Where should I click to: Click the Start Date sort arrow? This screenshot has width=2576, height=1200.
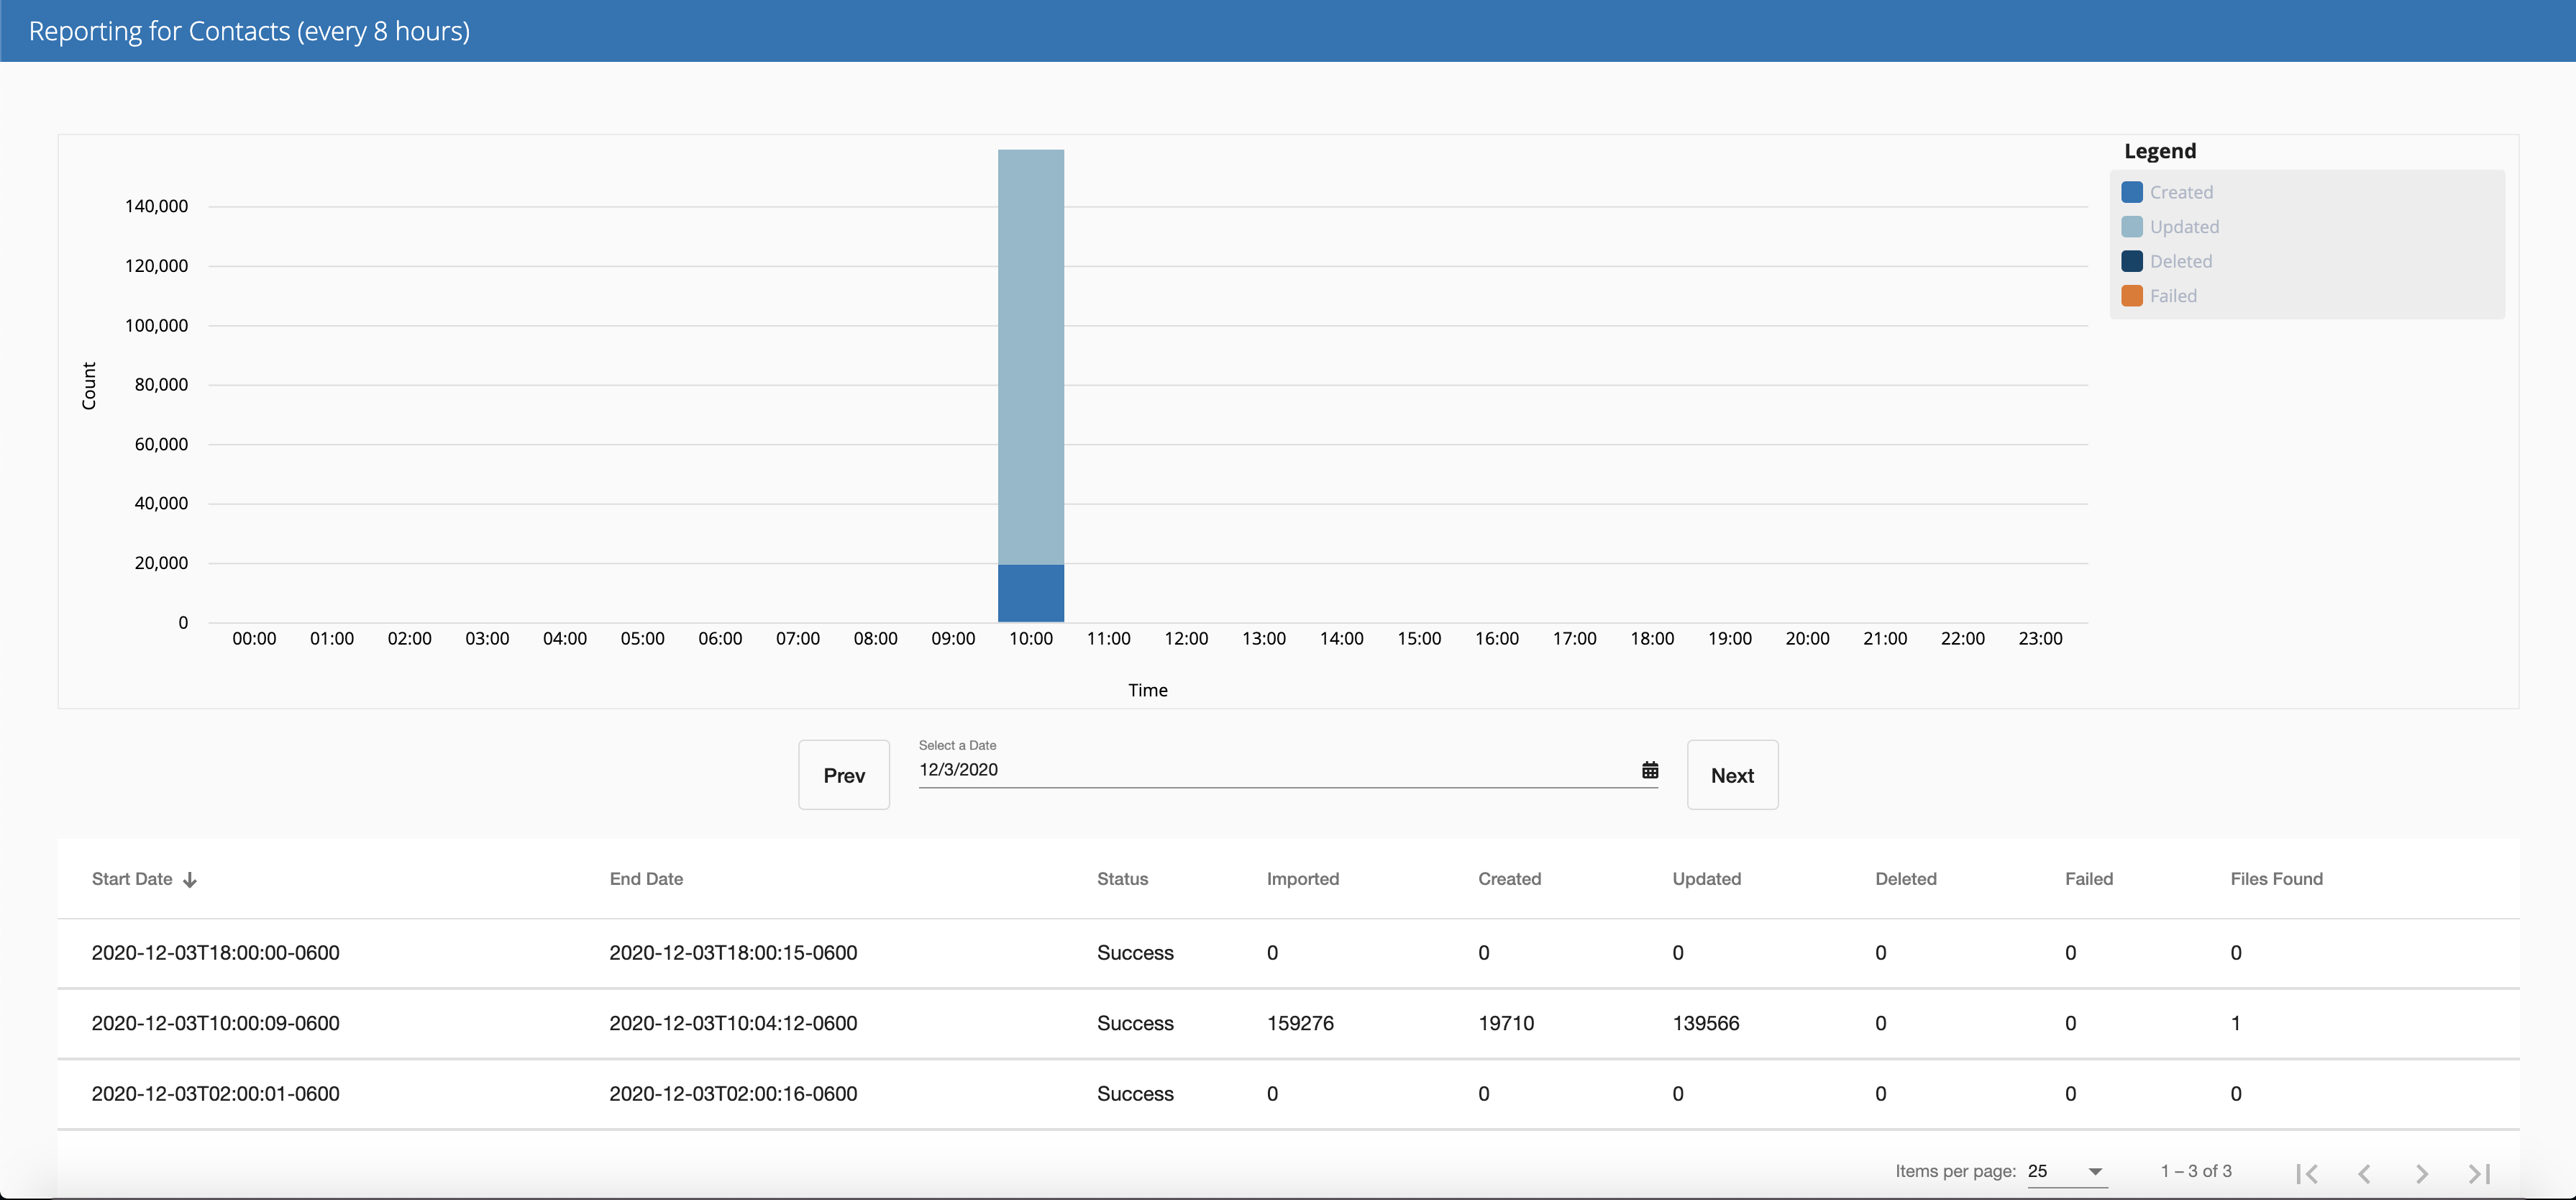pos(190,880)
